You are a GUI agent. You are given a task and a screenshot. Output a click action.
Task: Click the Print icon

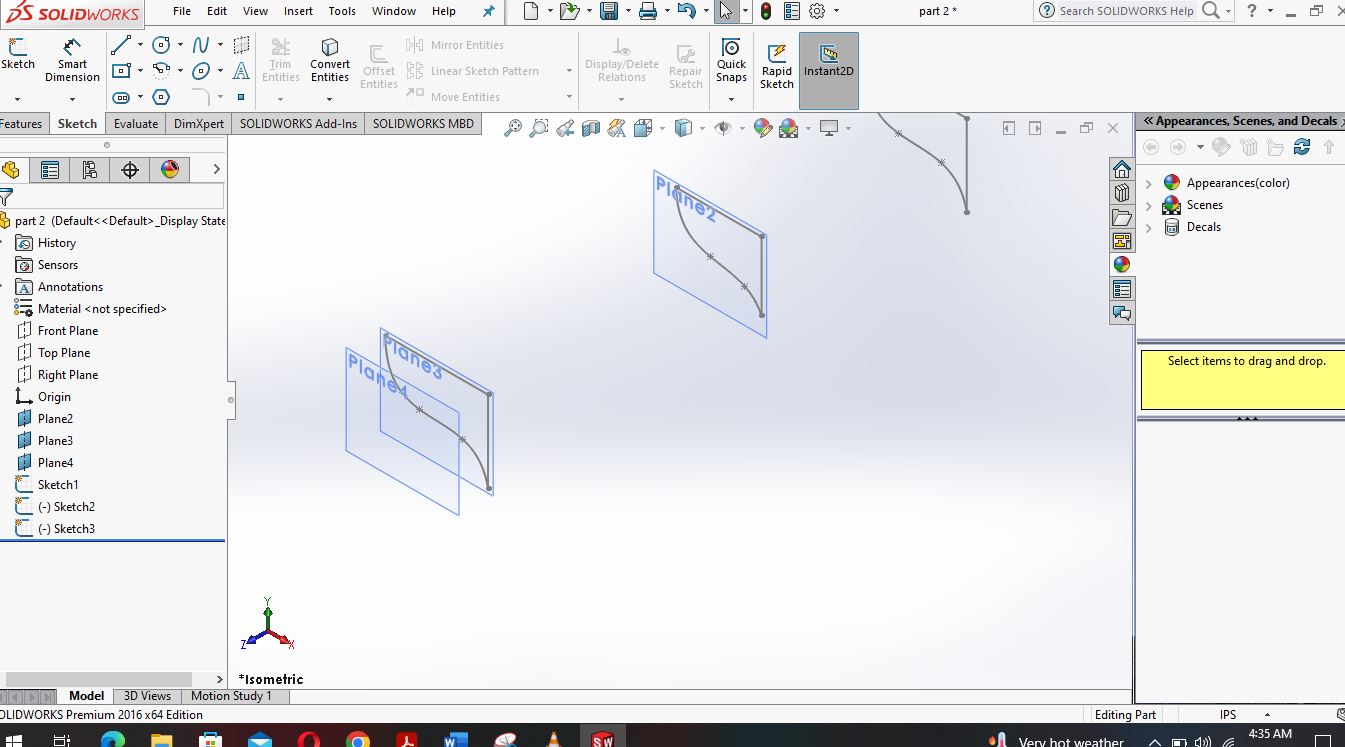coord(647,11)
